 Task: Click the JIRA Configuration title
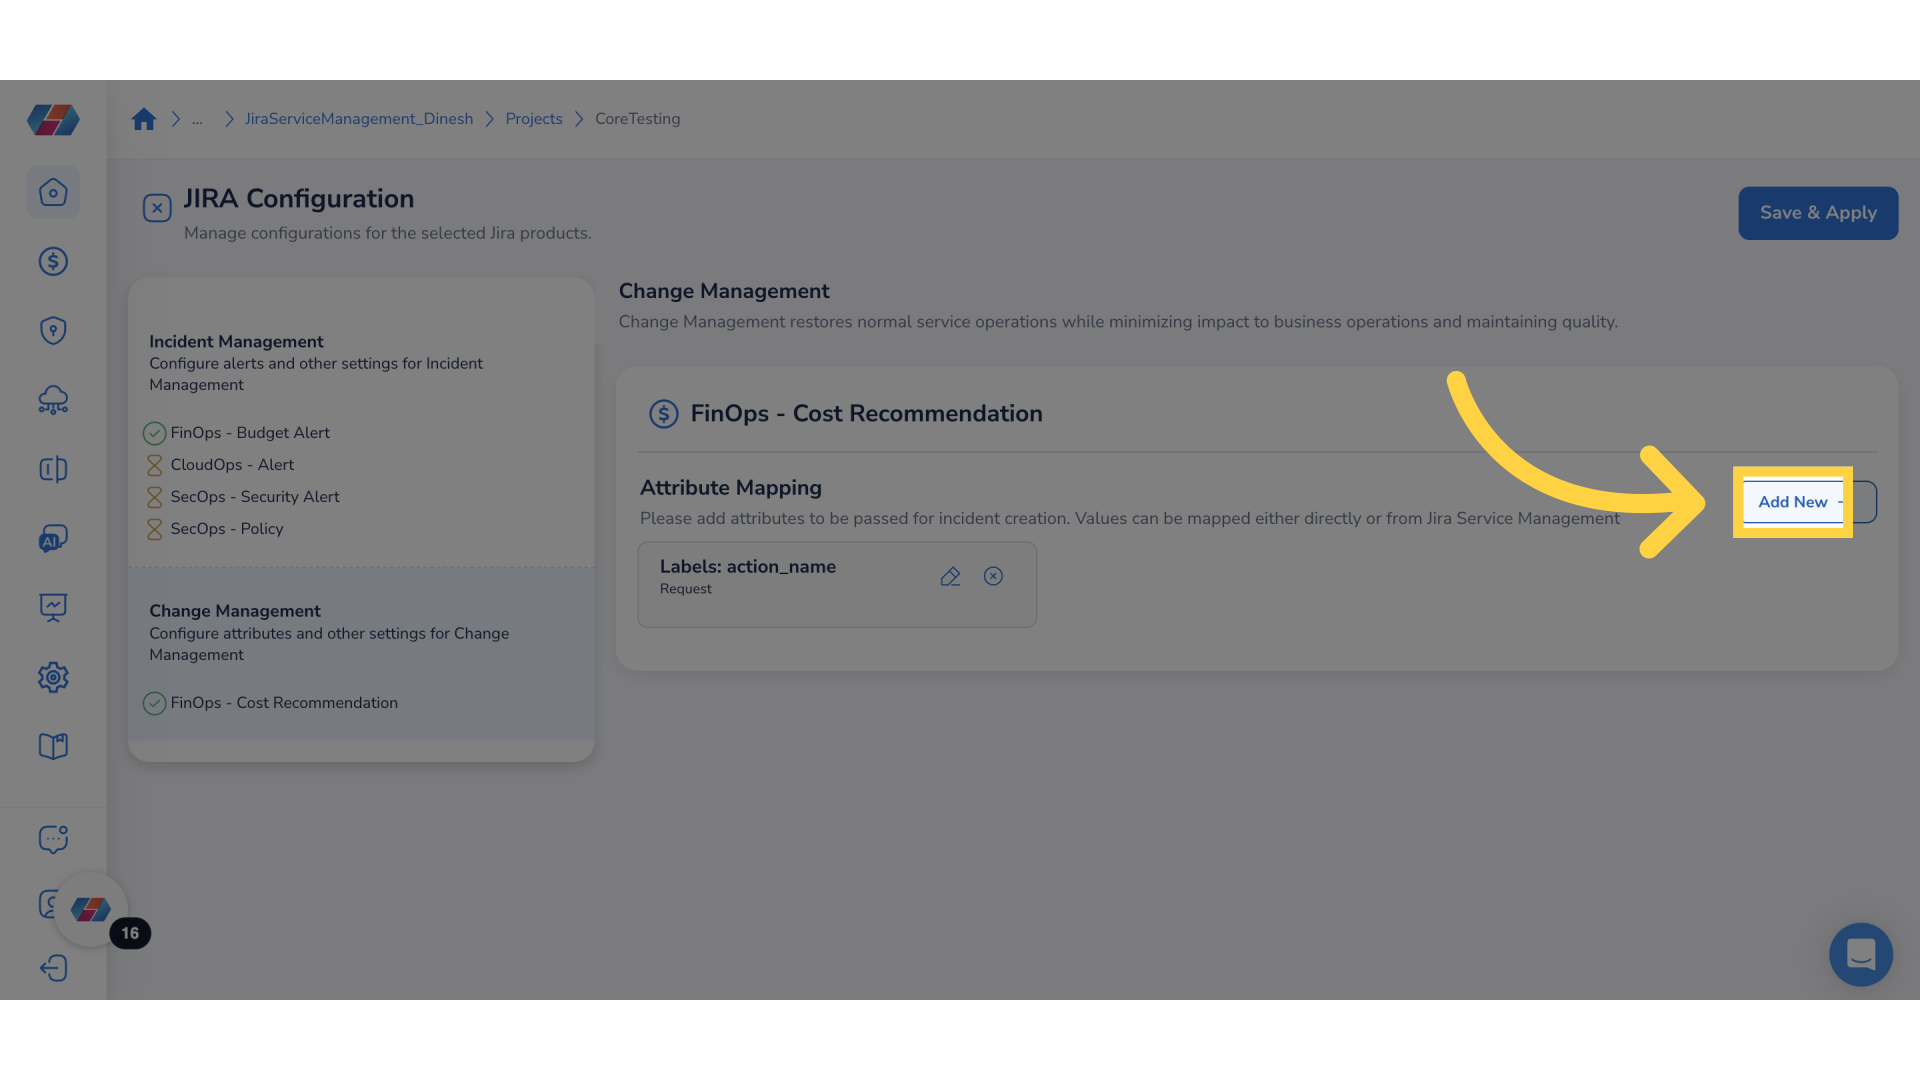(x=299, y=199)
